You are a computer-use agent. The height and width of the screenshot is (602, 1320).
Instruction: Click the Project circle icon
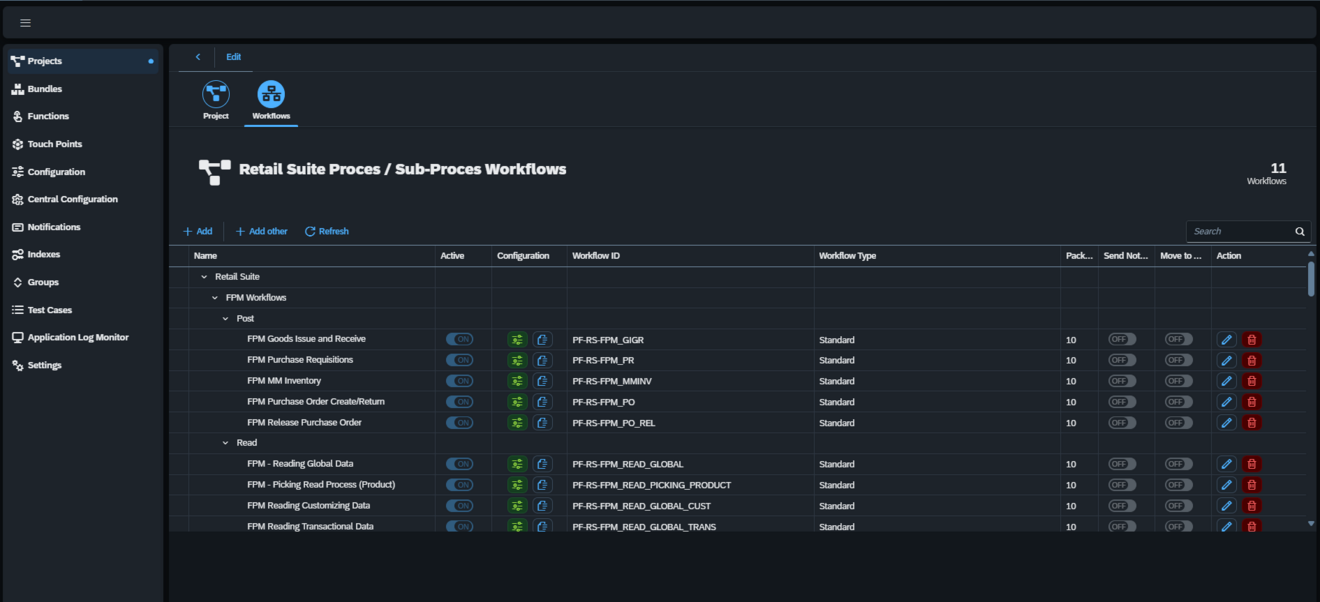216,95
